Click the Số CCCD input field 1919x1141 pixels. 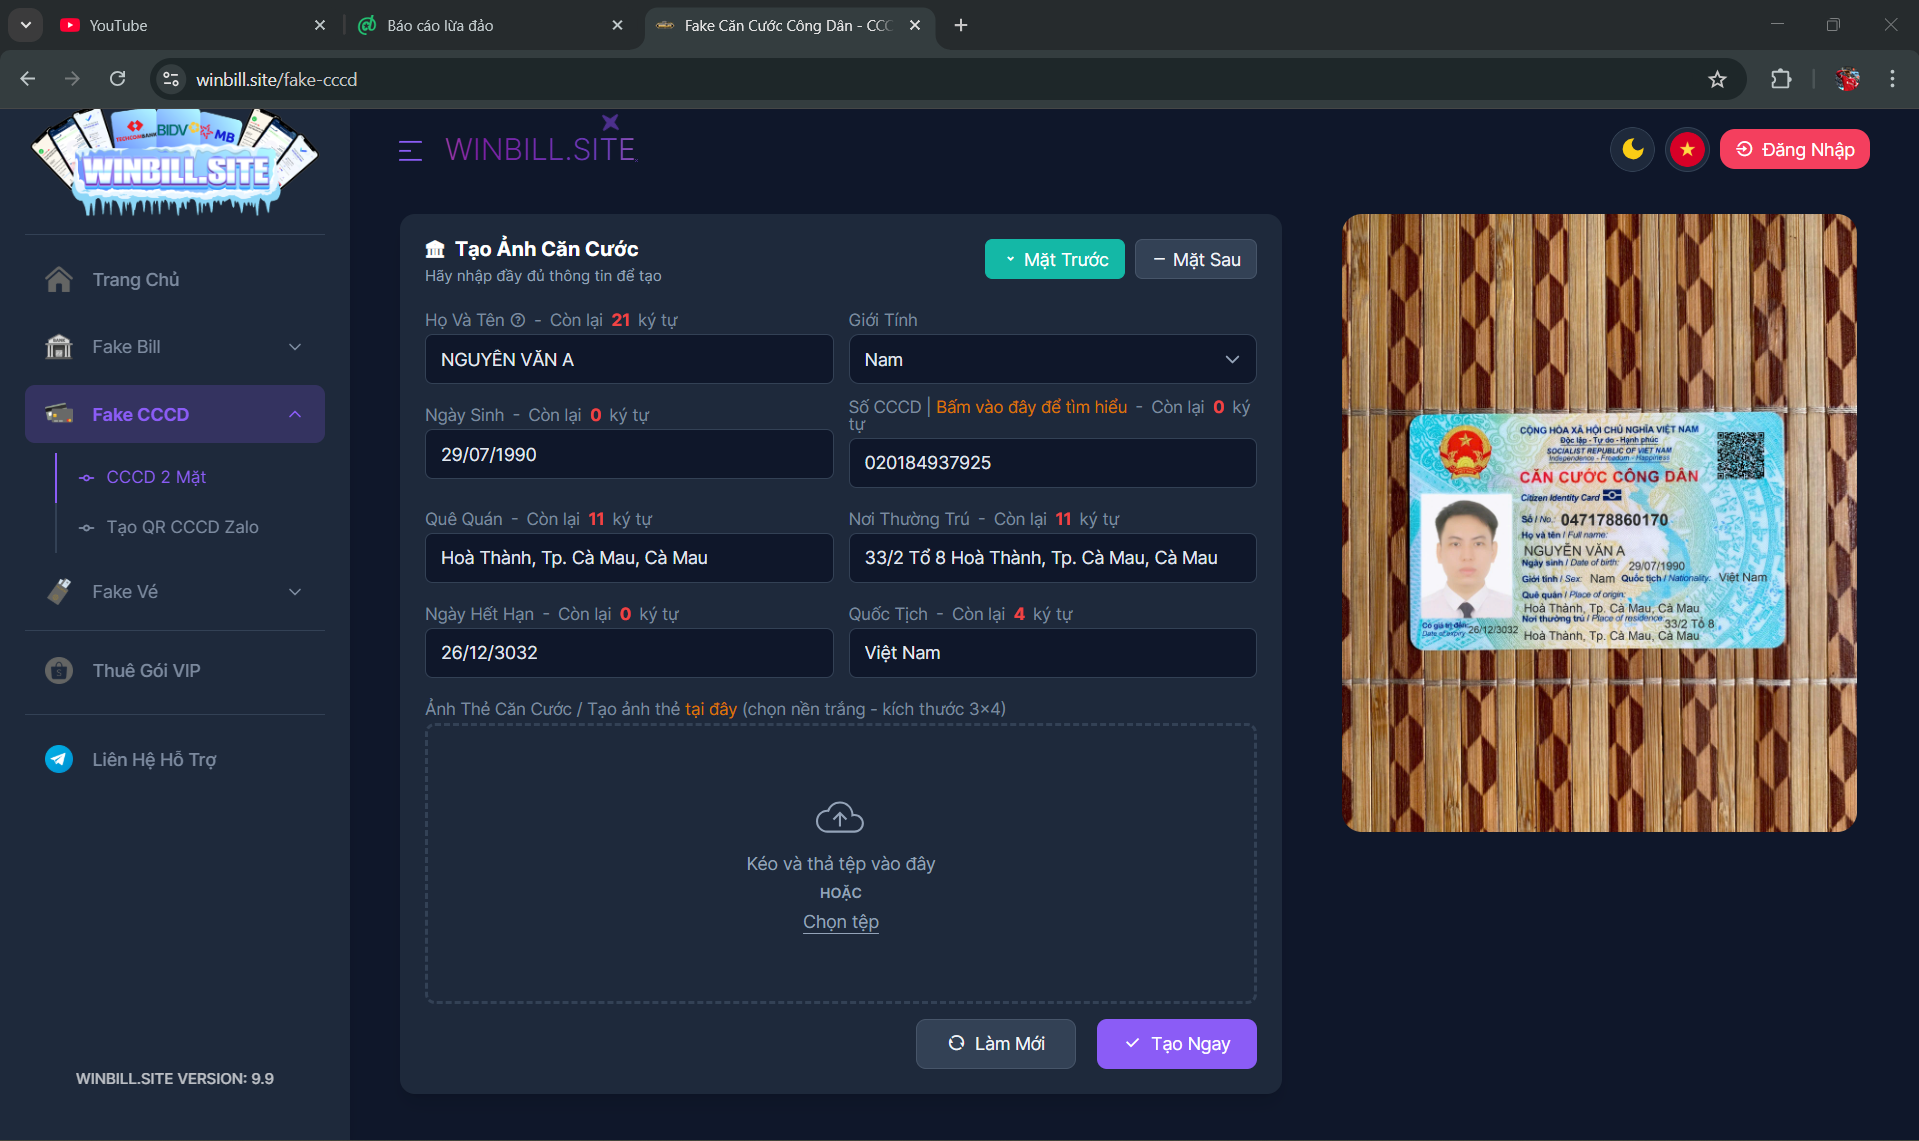1052,462
